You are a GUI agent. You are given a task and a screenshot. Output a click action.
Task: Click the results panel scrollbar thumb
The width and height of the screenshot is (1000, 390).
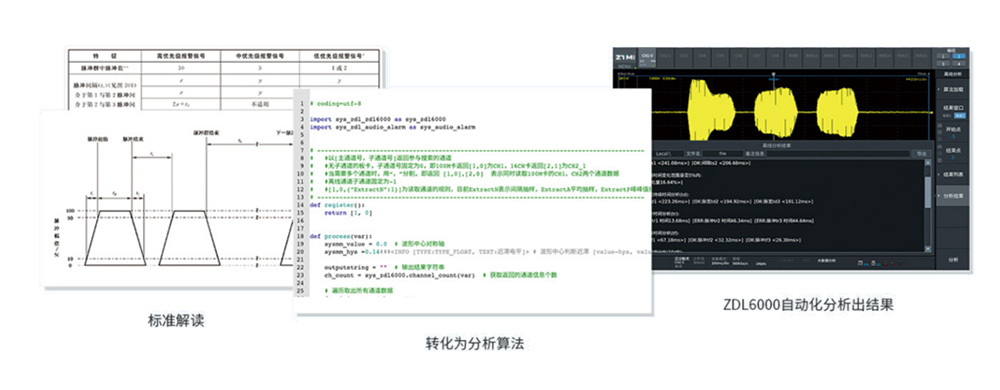click(x=928, y=192)
